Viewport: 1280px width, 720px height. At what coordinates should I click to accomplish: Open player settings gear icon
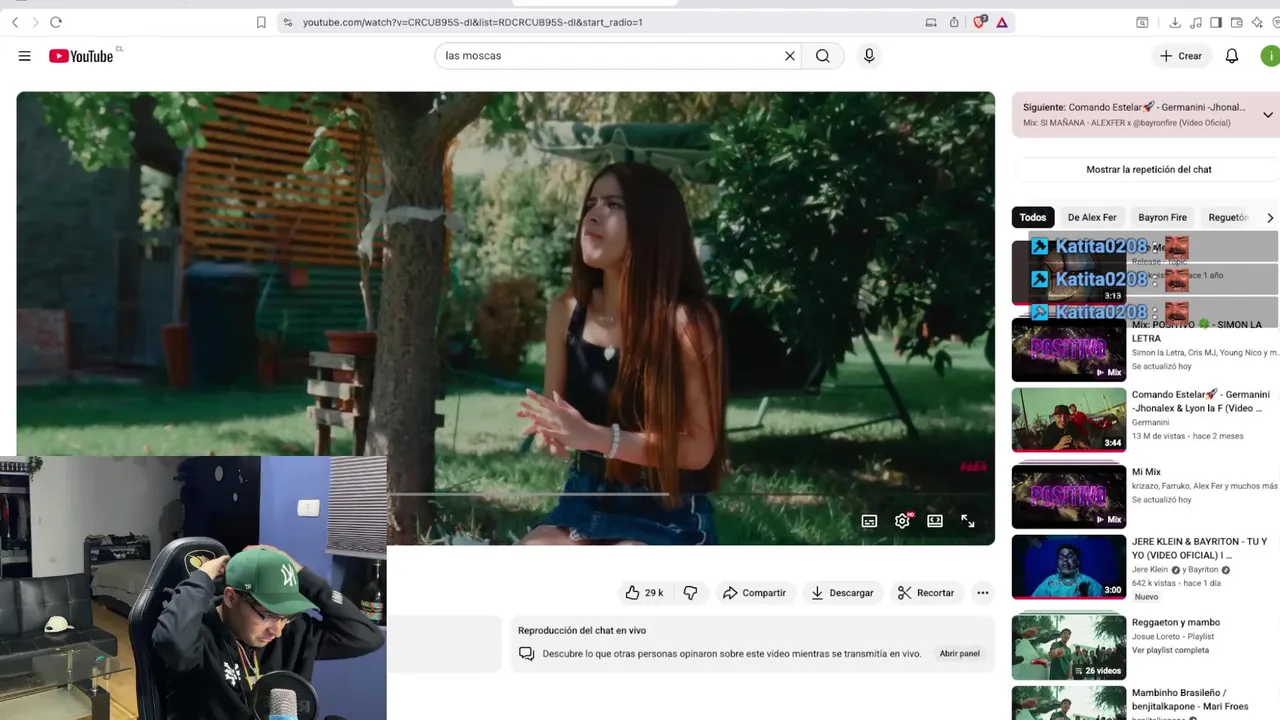point(902,521)
